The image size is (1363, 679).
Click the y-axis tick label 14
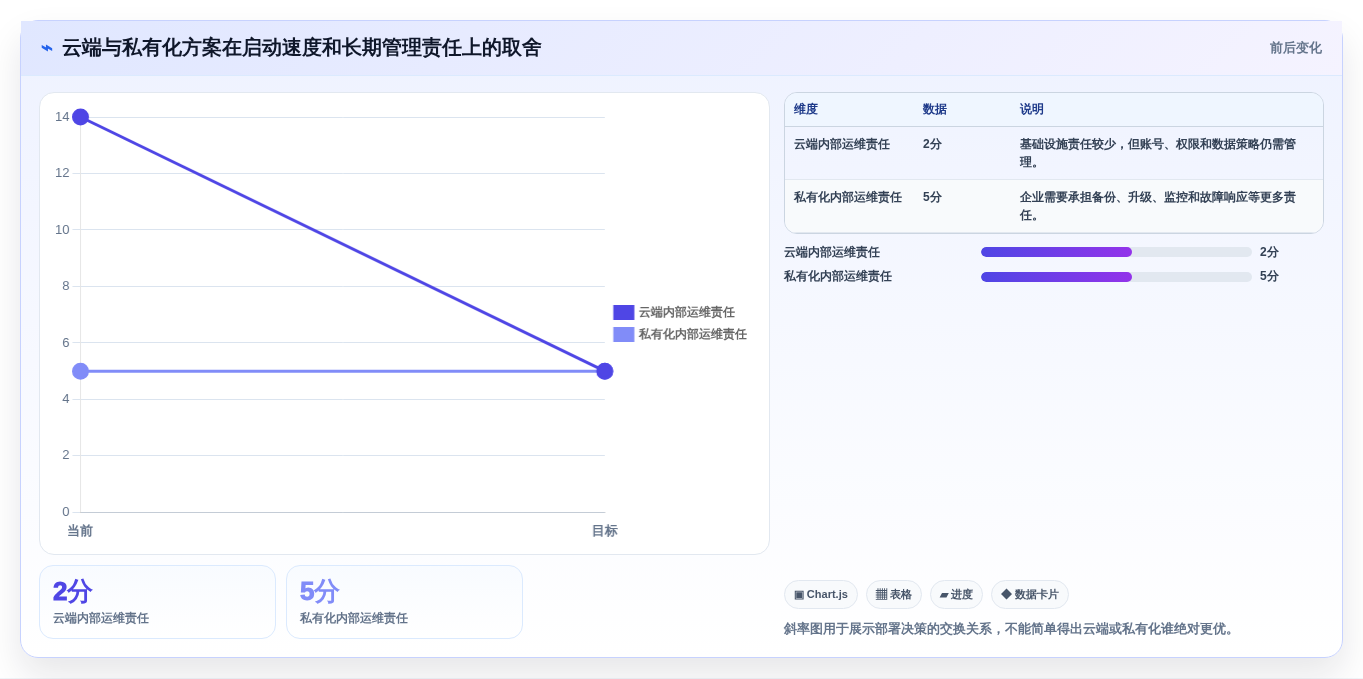coord(62,117)
